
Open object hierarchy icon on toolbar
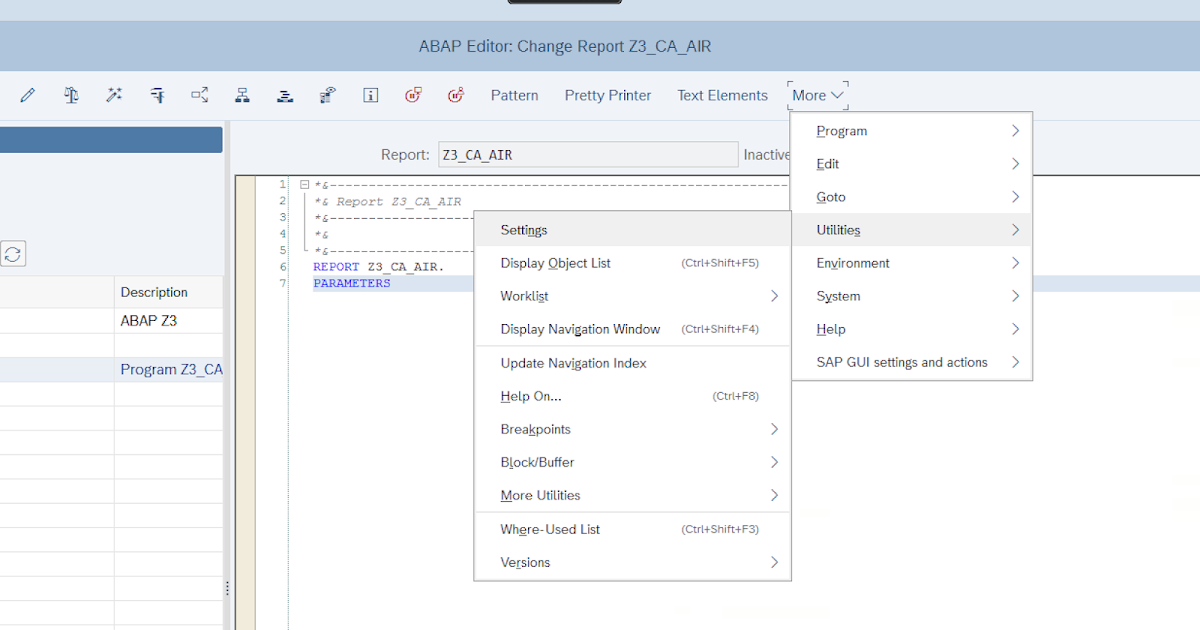(x=241, y=95)
